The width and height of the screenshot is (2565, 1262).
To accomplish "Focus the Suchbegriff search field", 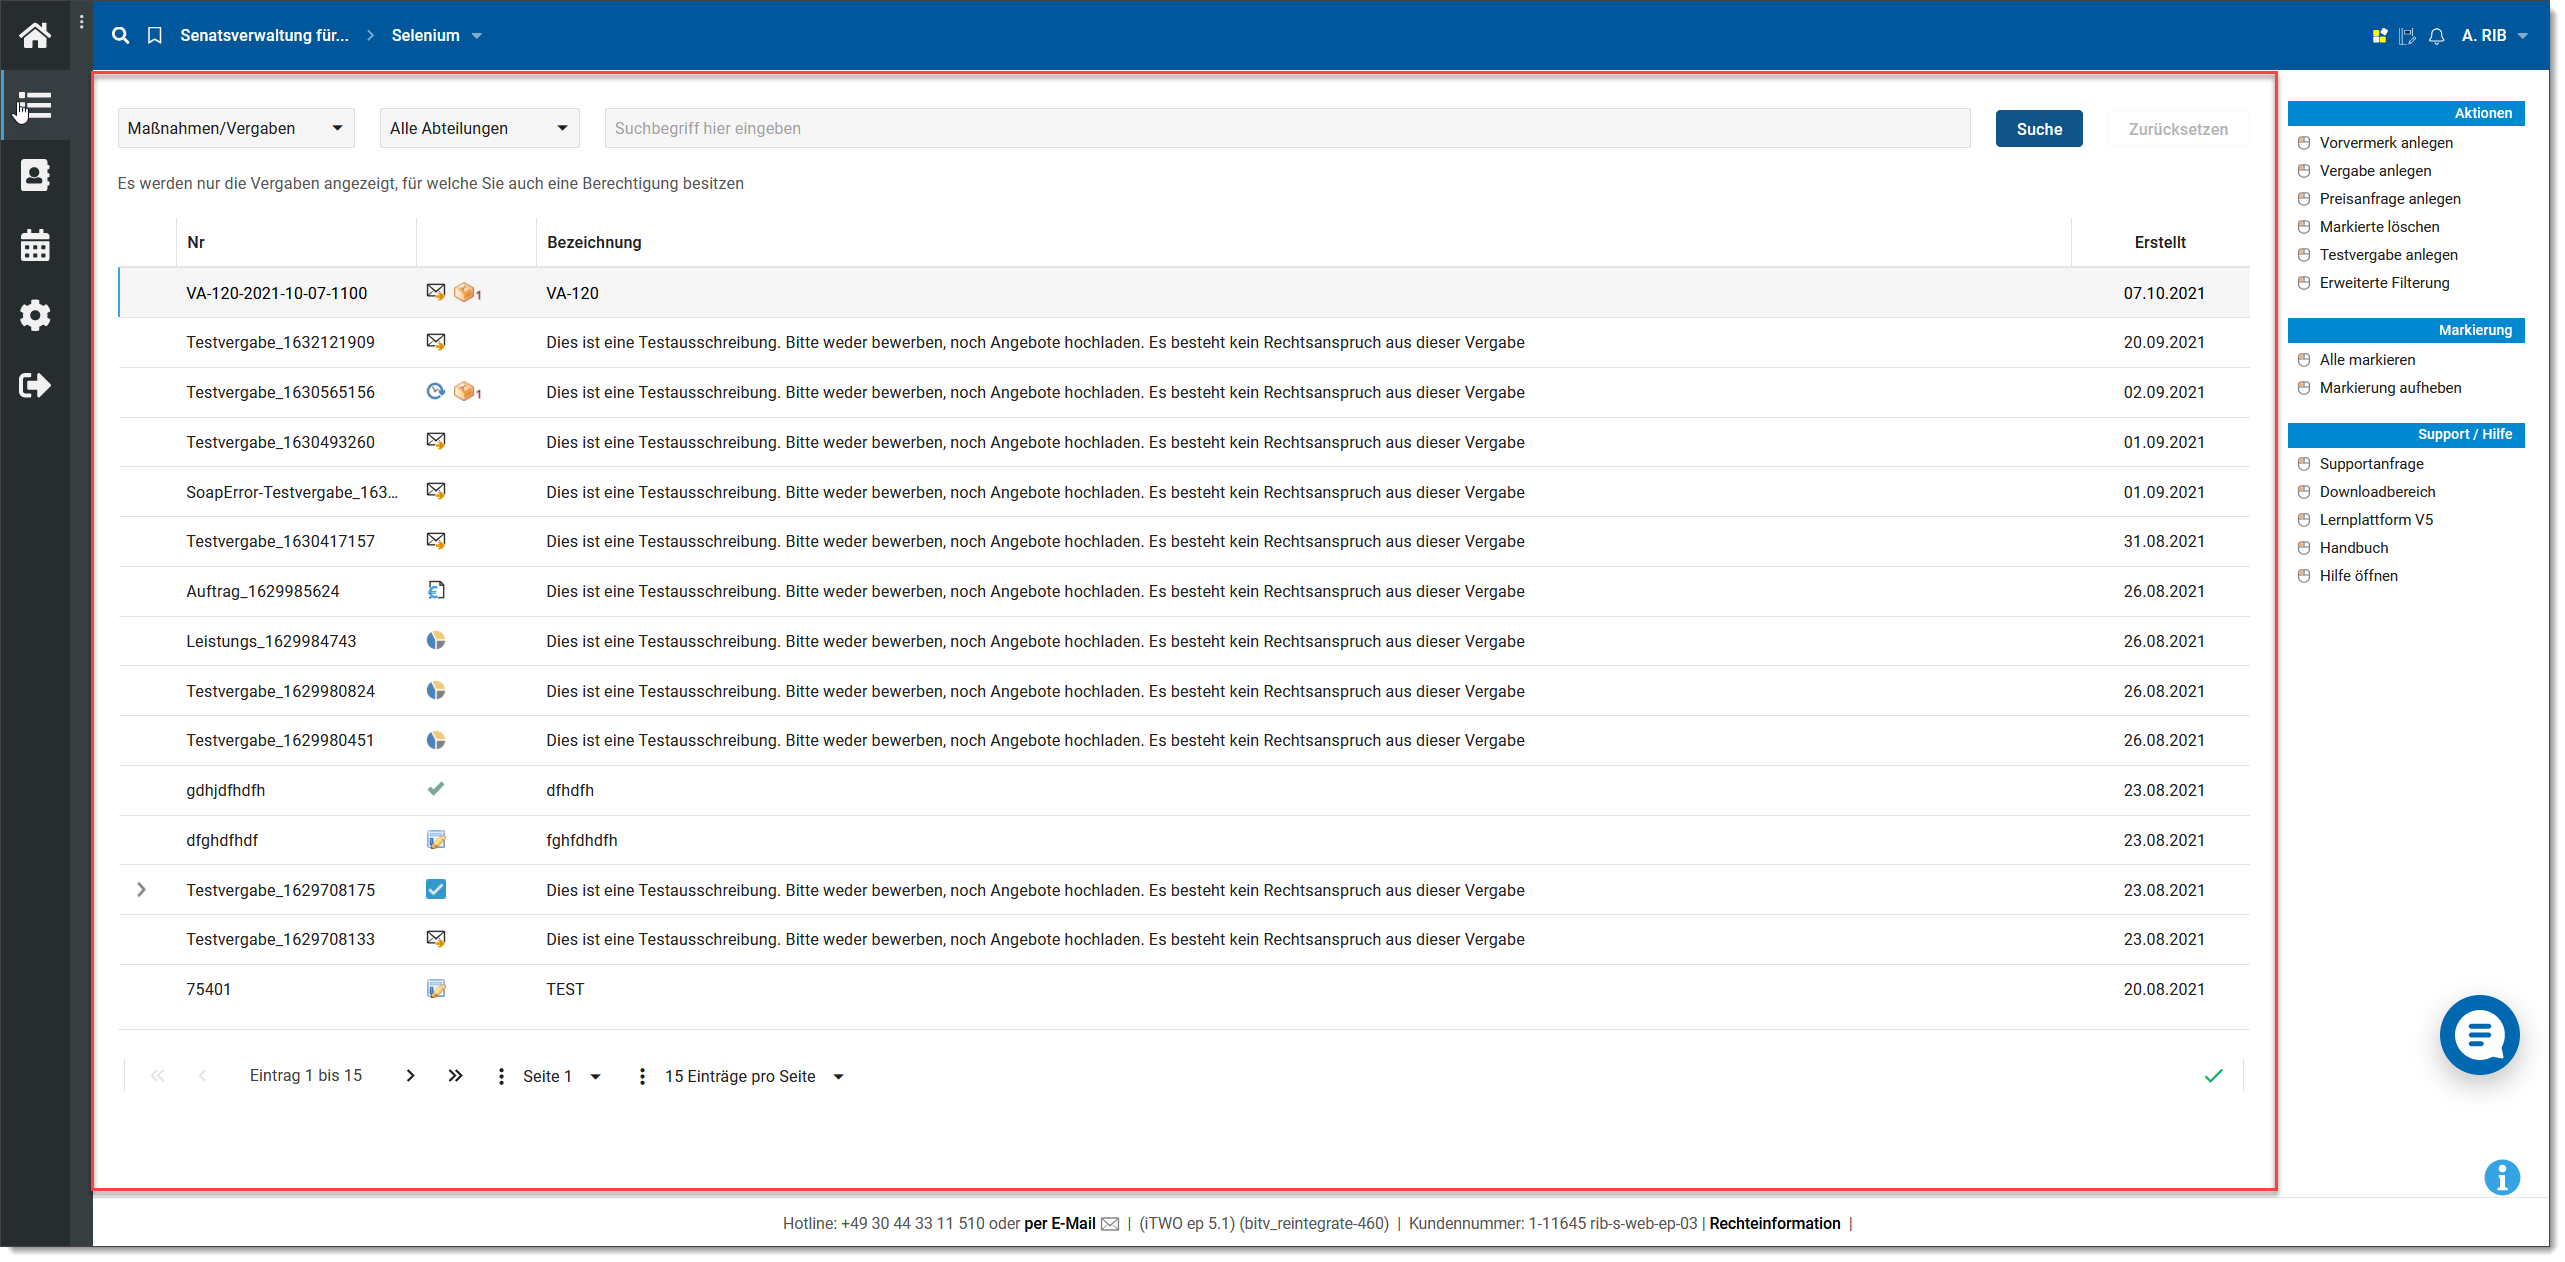I will tap(1287, 128).
